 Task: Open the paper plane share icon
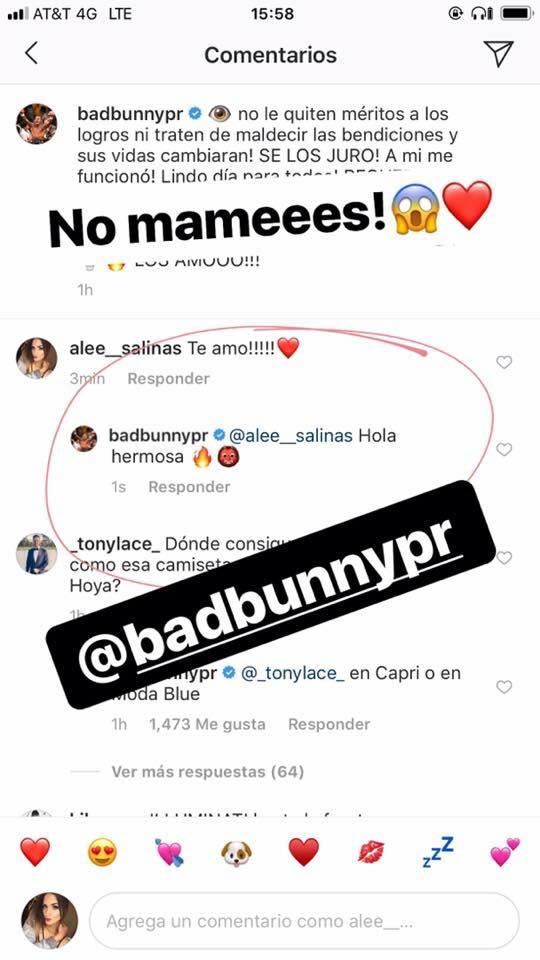[x=498, y=54]
